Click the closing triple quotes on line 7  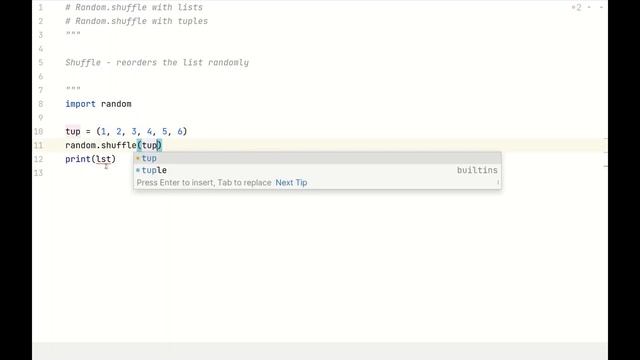[73, 89]
